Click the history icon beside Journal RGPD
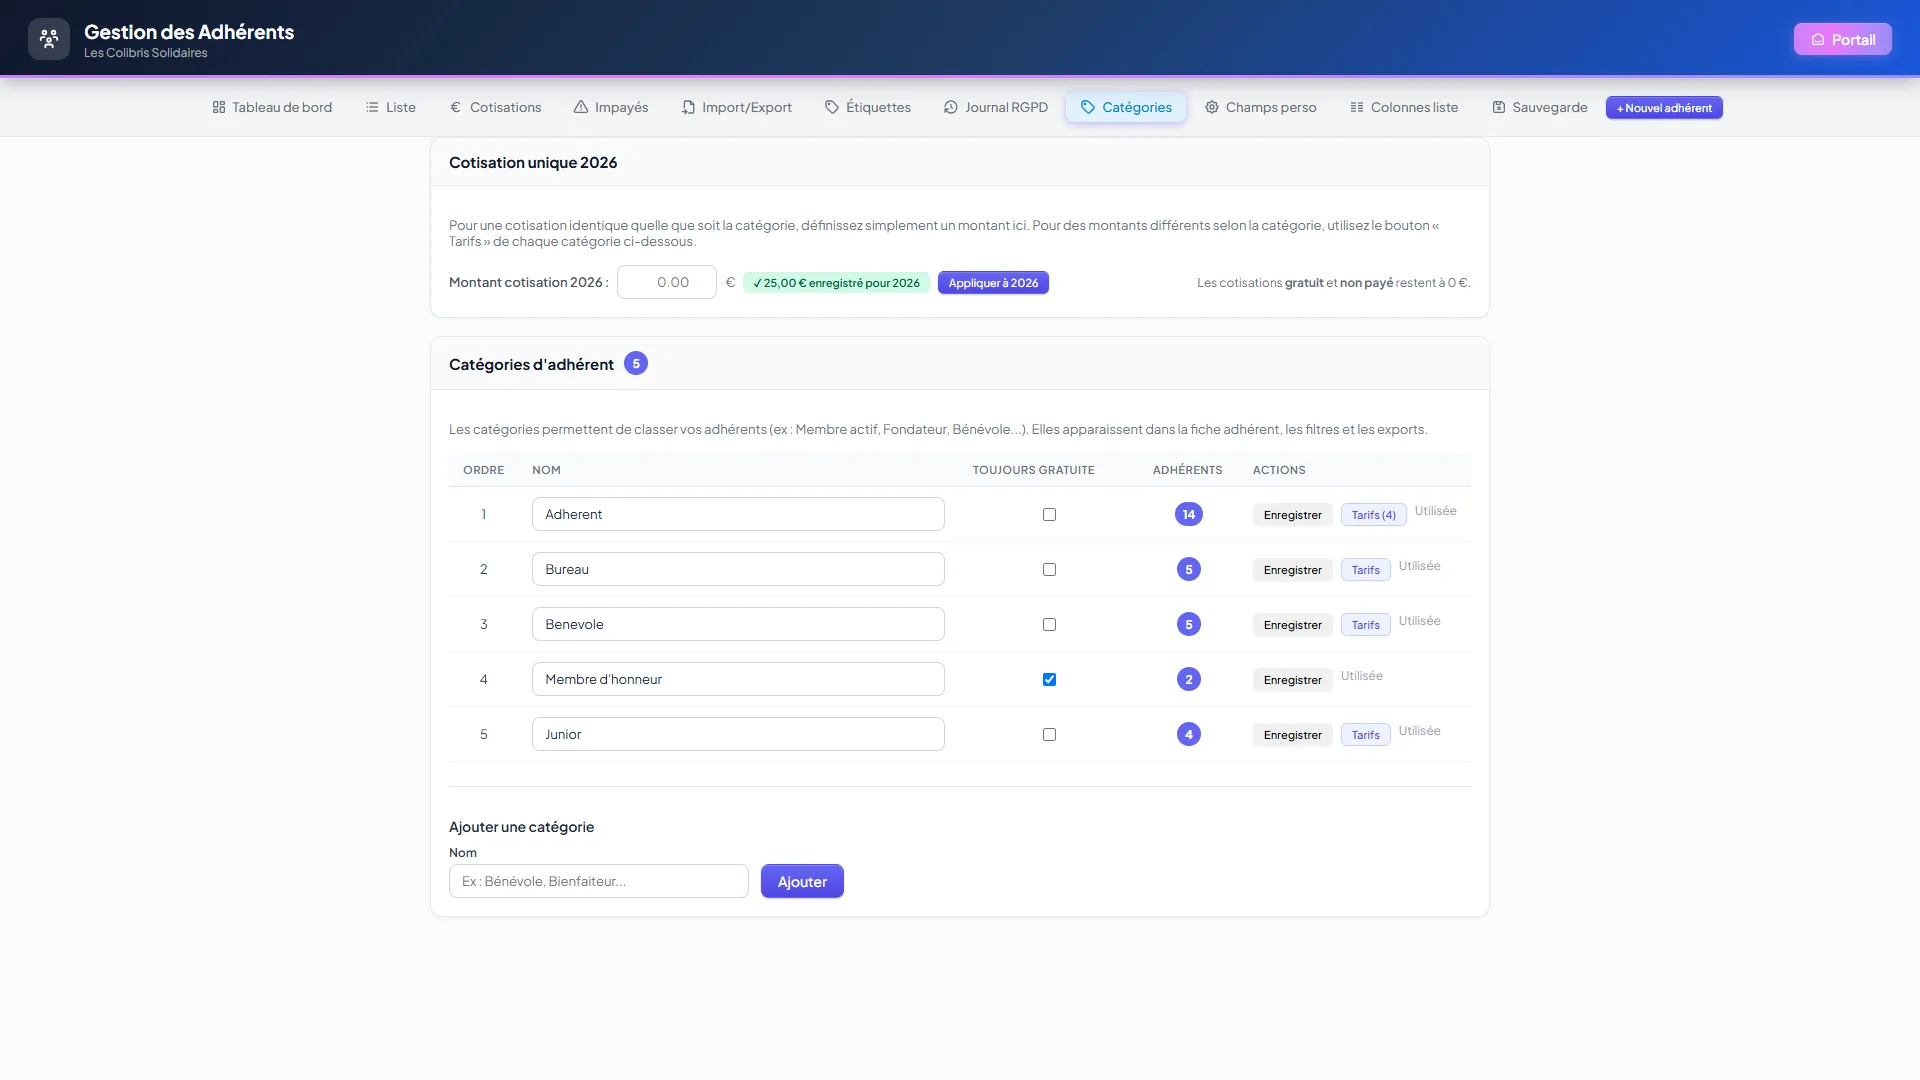 point(951,107)
